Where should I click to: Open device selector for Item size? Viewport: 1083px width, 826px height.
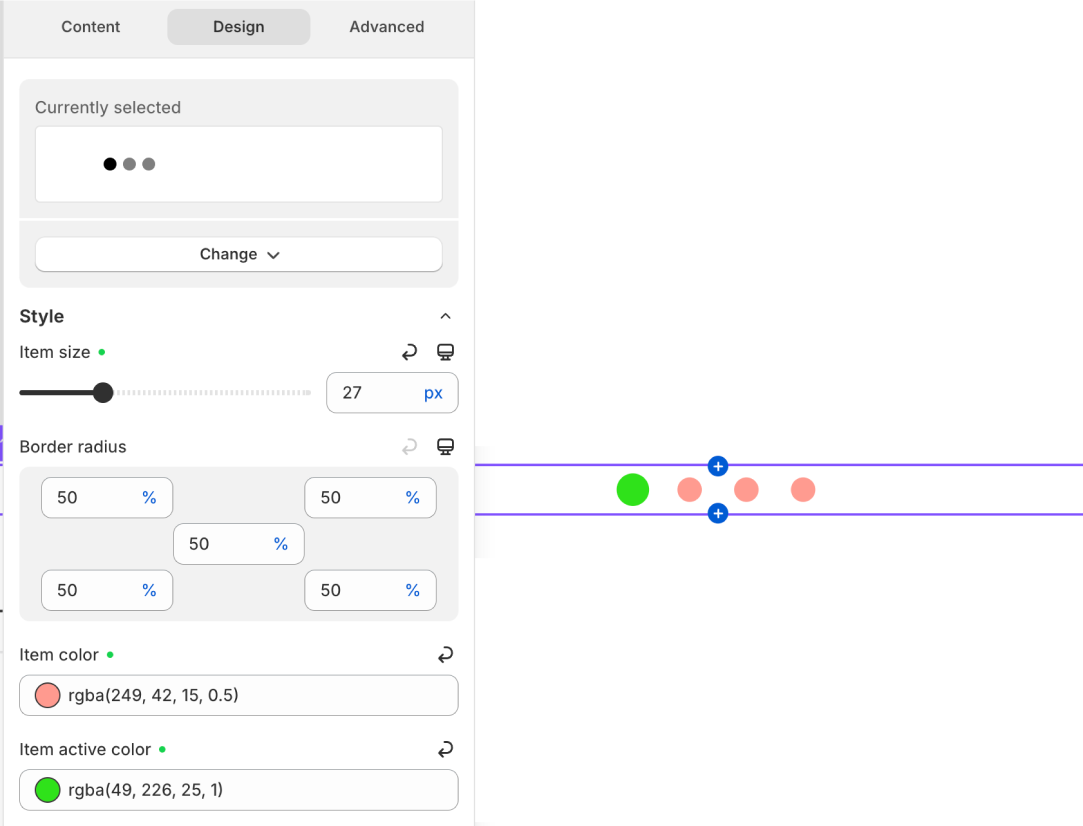[x=446, y=352]
